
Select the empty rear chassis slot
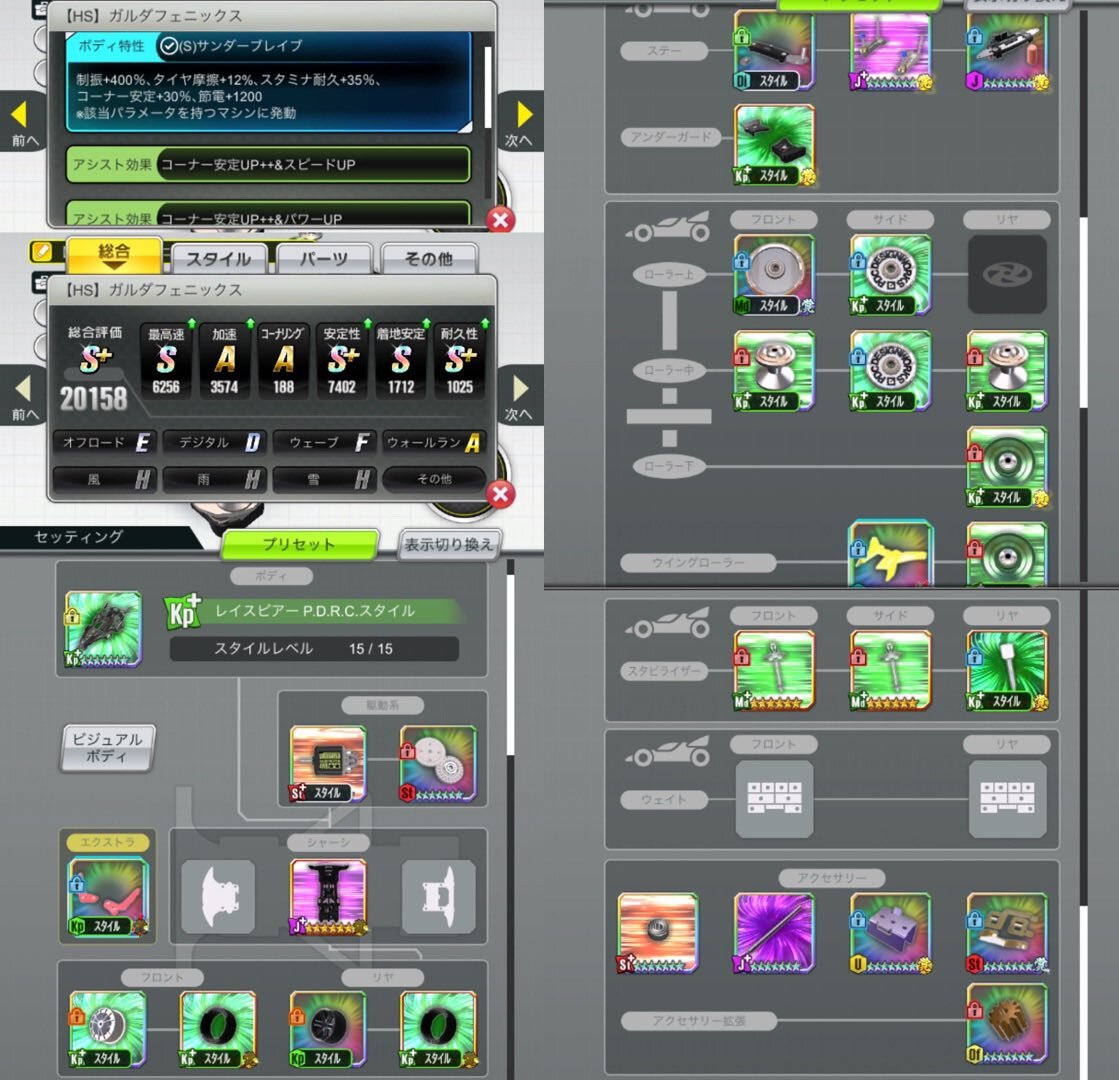[438, 897]
